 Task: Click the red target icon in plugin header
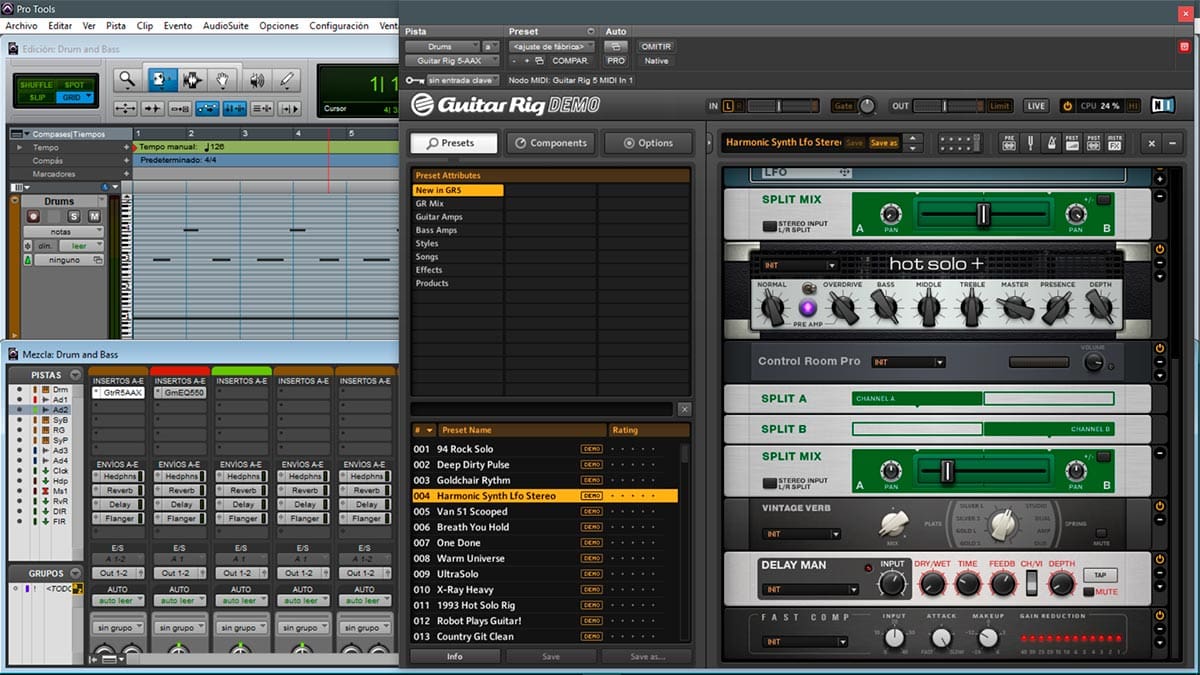pos(1186,46)
